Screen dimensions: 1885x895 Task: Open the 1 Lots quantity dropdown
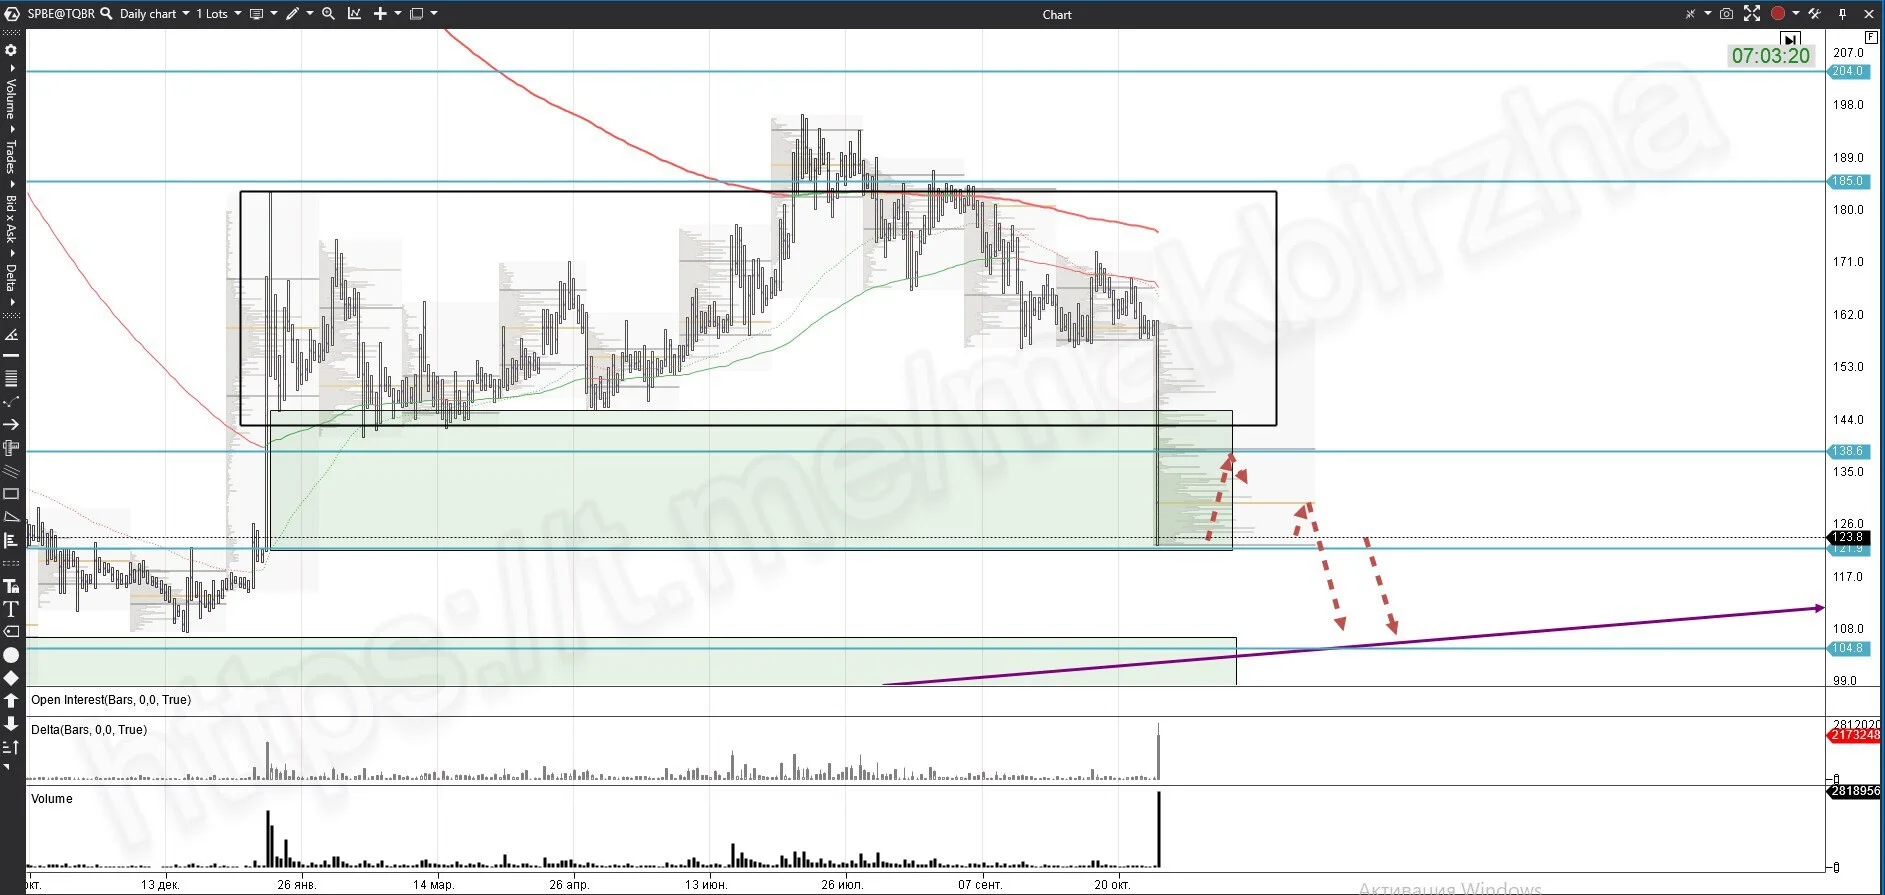click(218, 14)
